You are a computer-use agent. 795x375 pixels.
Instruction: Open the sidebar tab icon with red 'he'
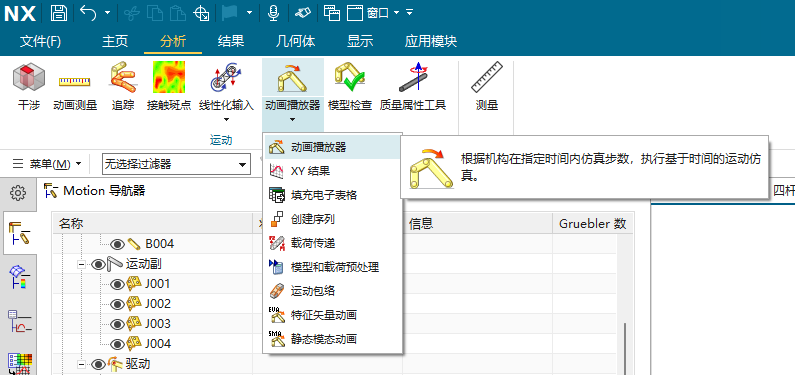[x=19, y=321]
